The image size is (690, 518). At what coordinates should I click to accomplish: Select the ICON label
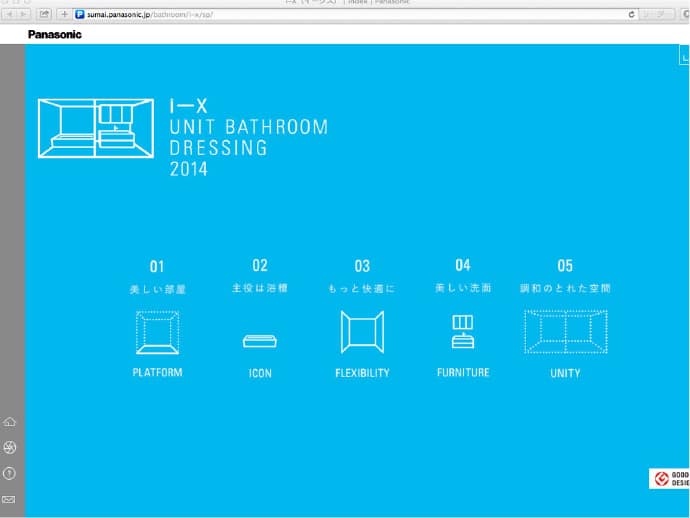[260, 373]
